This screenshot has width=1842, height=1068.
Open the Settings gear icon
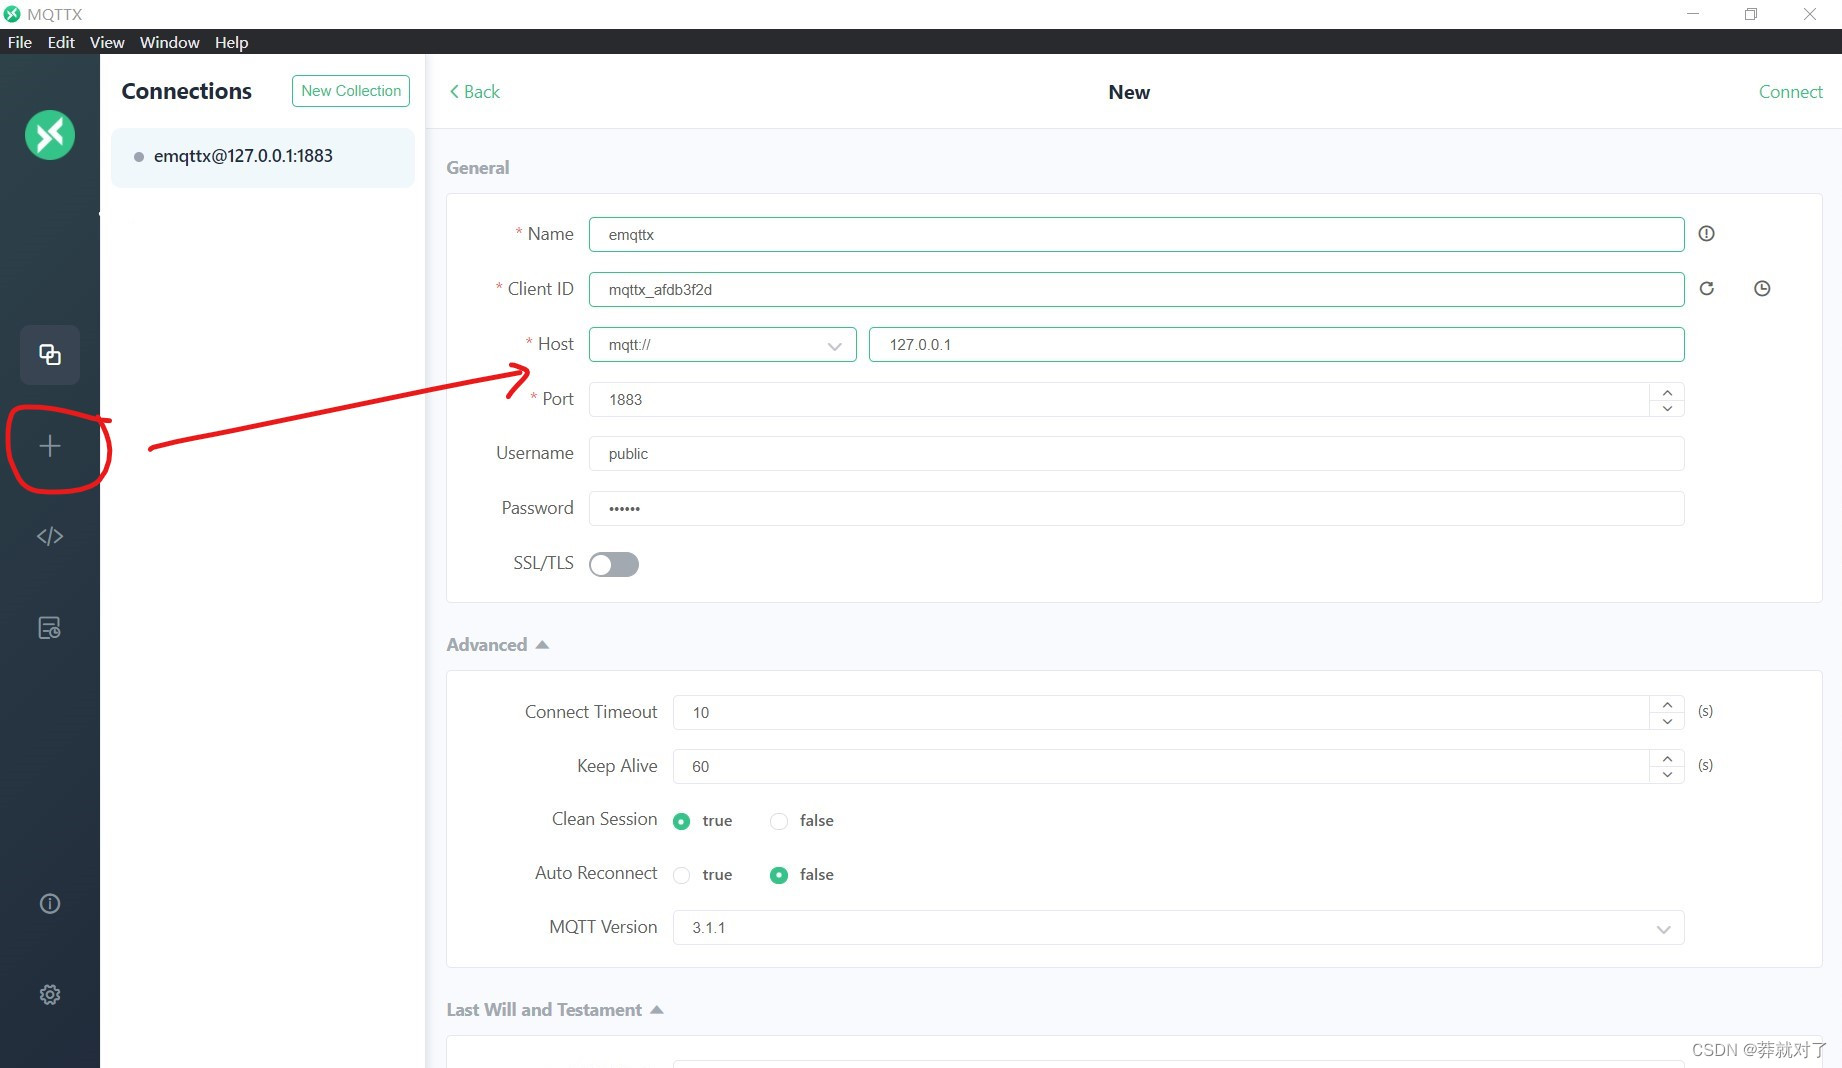click(x=50, y=995)
